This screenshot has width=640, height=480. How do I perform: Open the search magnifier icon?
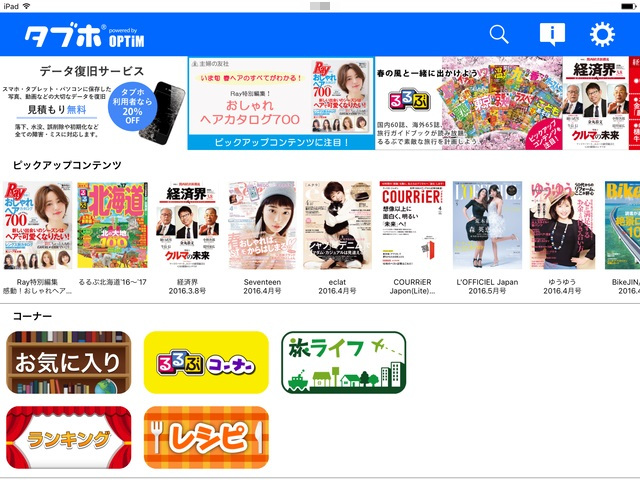tap(499, 35)
